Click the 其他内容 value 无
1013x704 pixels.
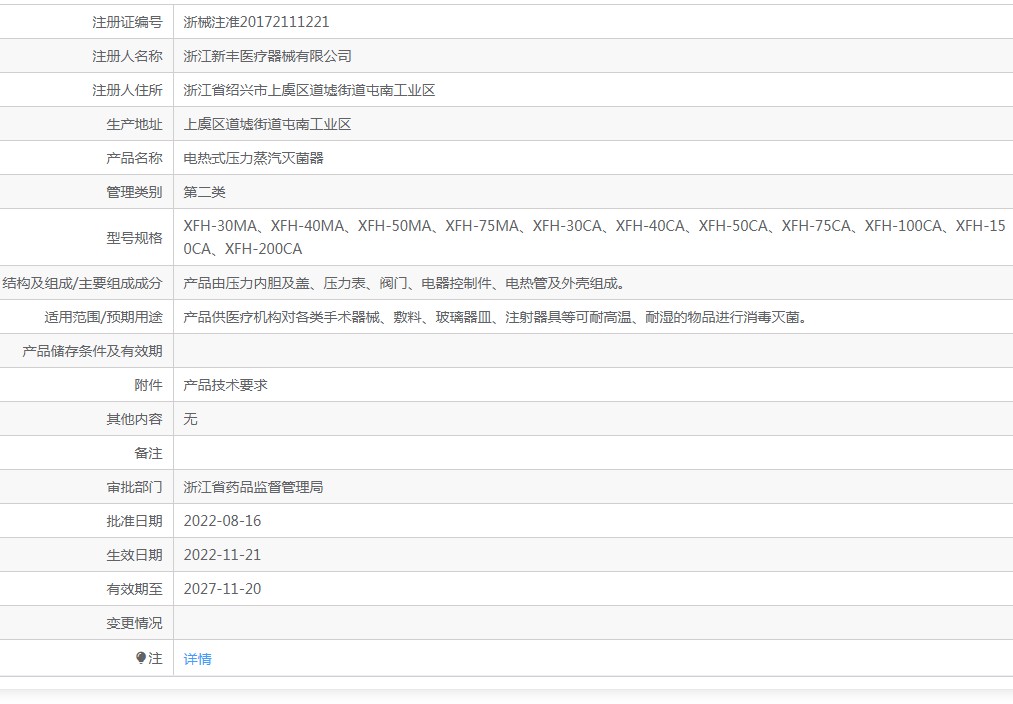pyautogui.click(x=191, y=419)
